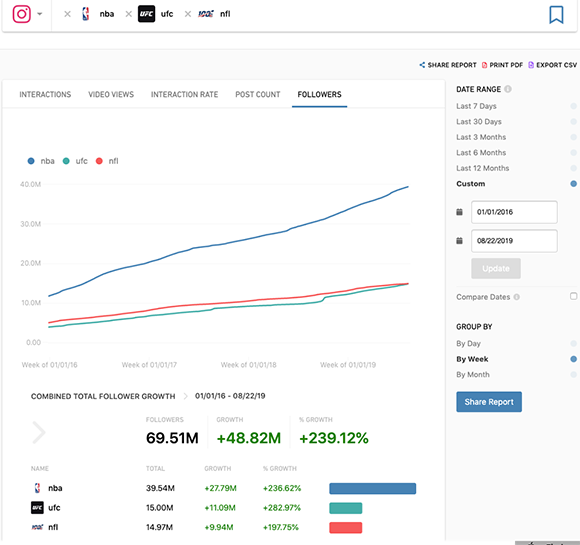Viewport: 580px width, 545px height.
Task: Select Last 7 Days date range
Action: click(x=516, y=106)
